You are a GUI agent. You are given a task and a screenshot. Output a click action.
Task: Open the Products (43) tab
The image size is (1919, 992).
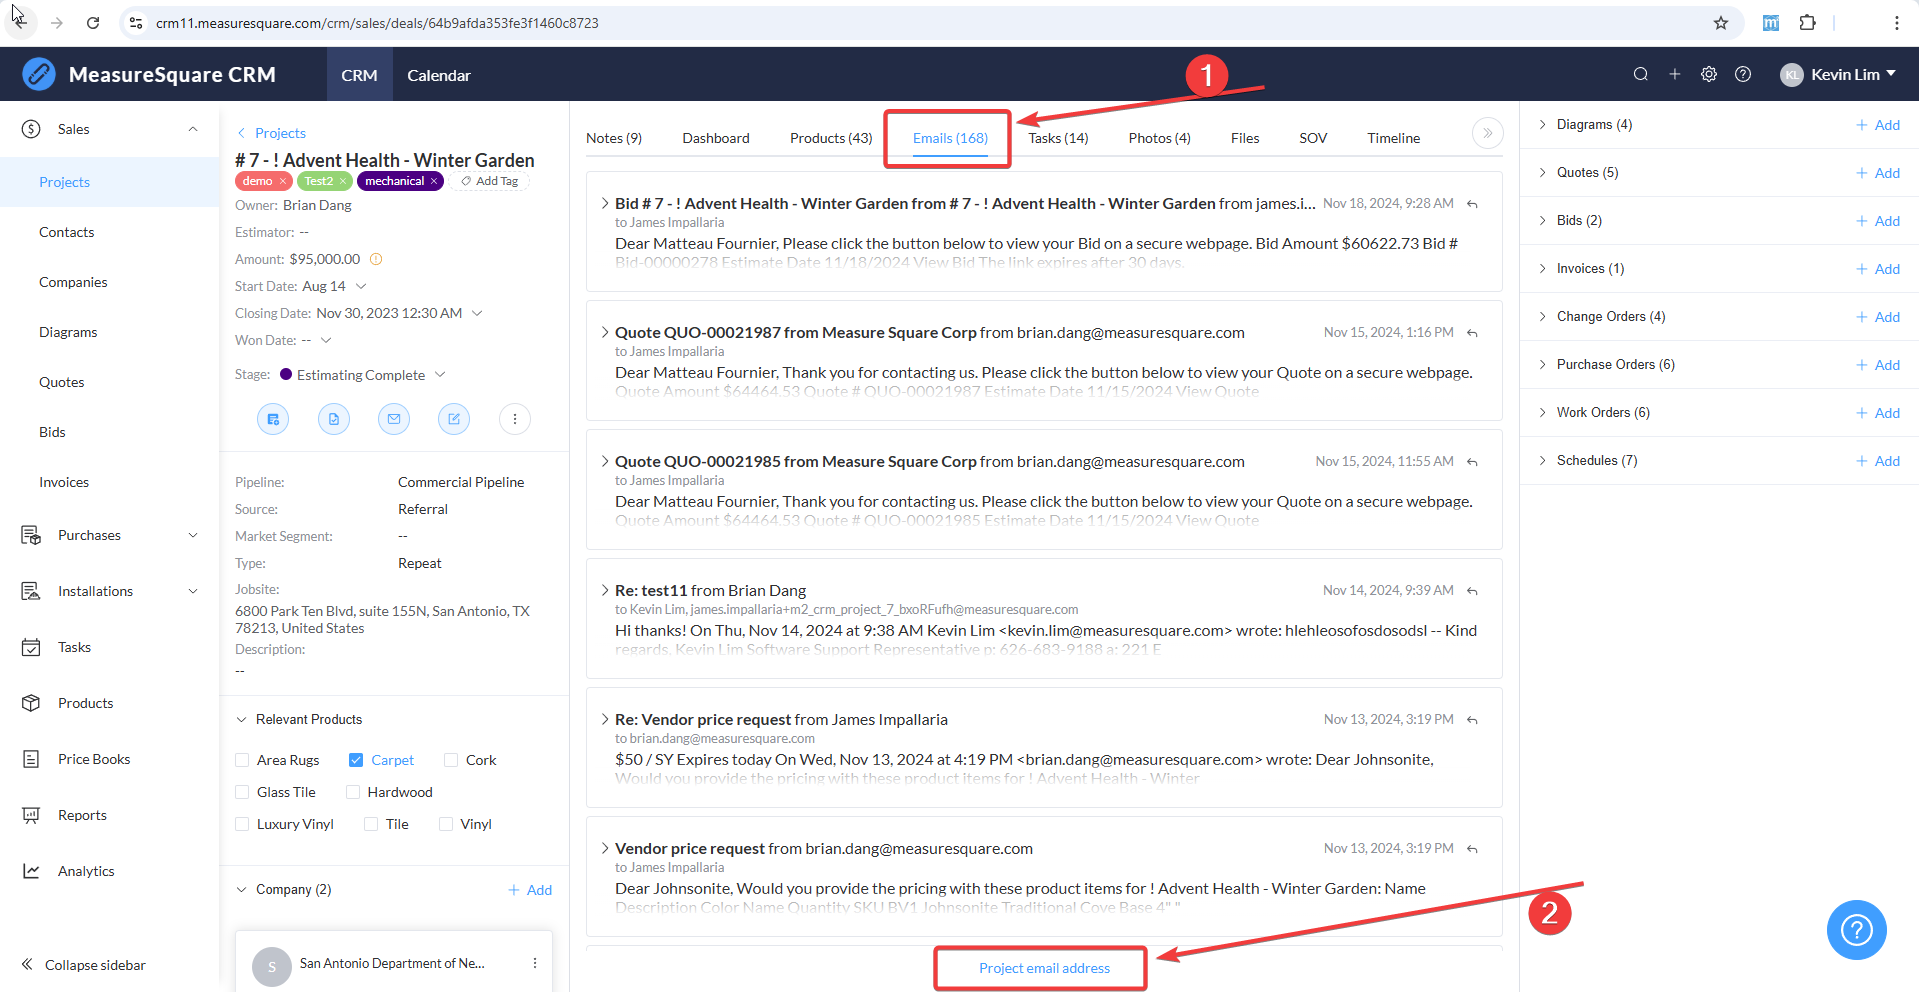point(831,138)
